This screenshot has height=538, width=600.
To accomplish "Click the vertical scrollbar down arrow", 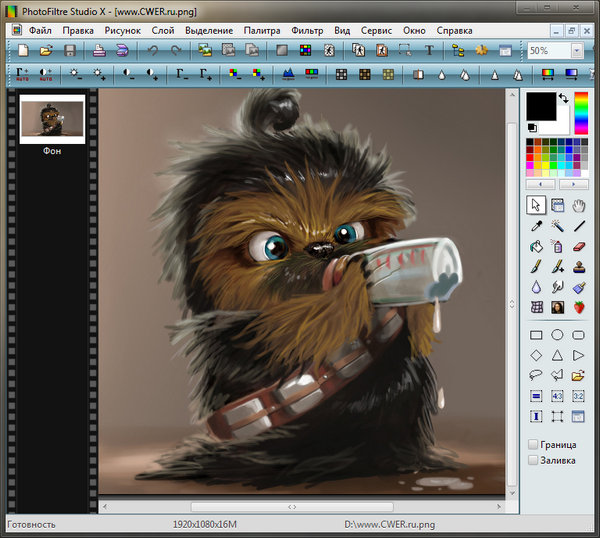I will [512, 493].
